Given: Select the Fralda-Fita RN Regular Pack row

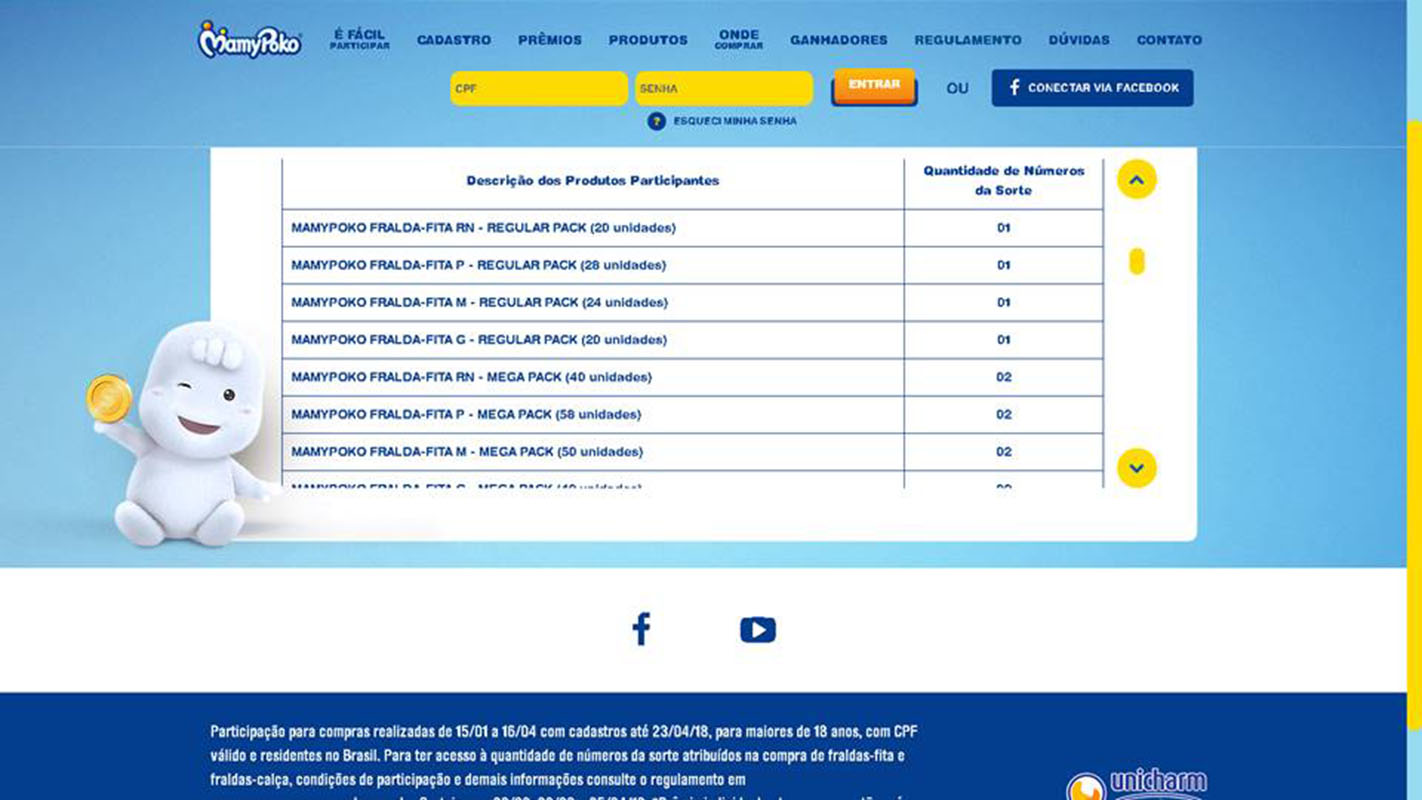Looking at the screenshot, I should 693,228.
